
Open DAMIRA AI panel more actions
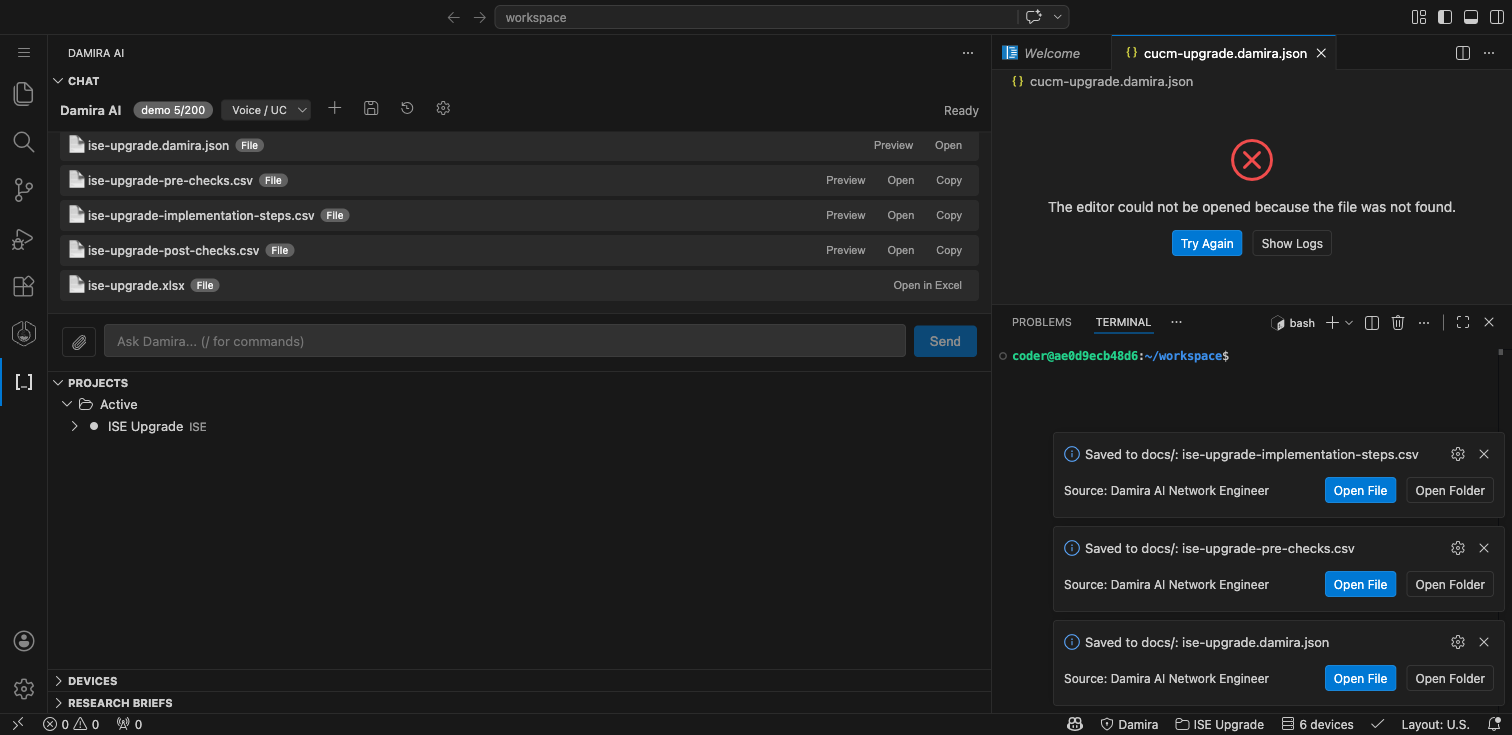(x=967, y=53)
